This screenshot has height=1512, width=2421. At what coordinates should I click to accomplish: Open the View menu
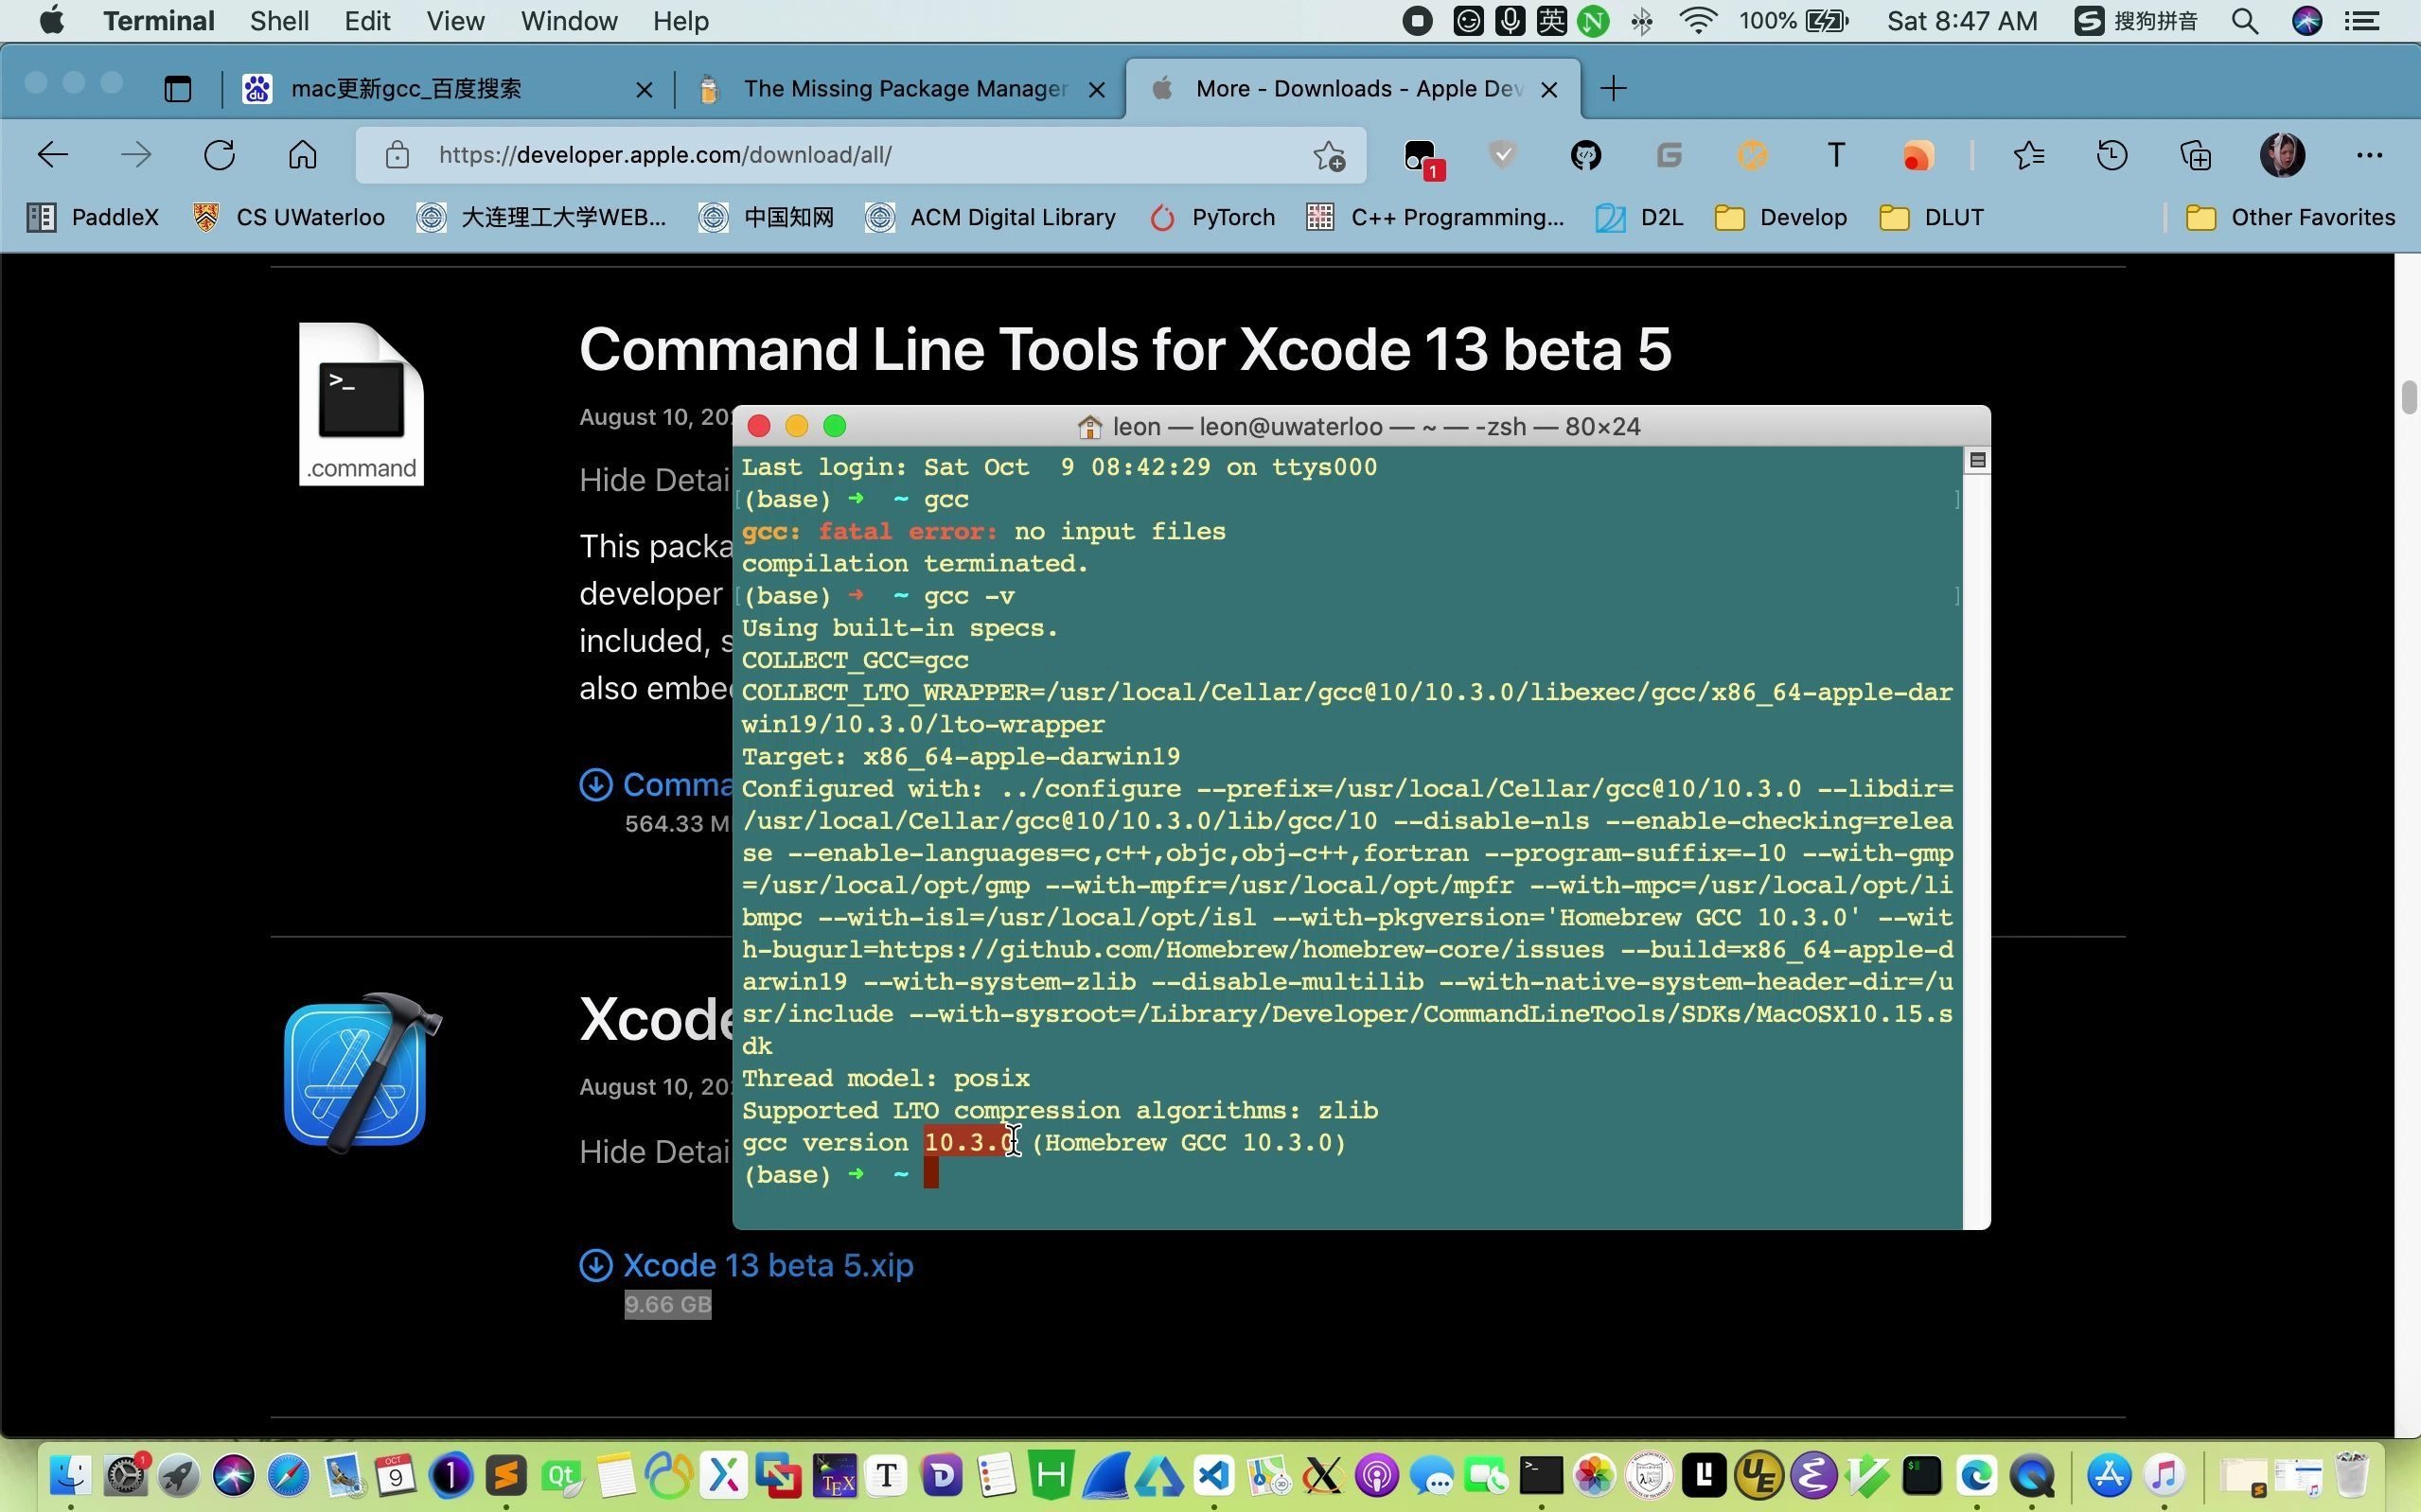(x=455, y=21)
